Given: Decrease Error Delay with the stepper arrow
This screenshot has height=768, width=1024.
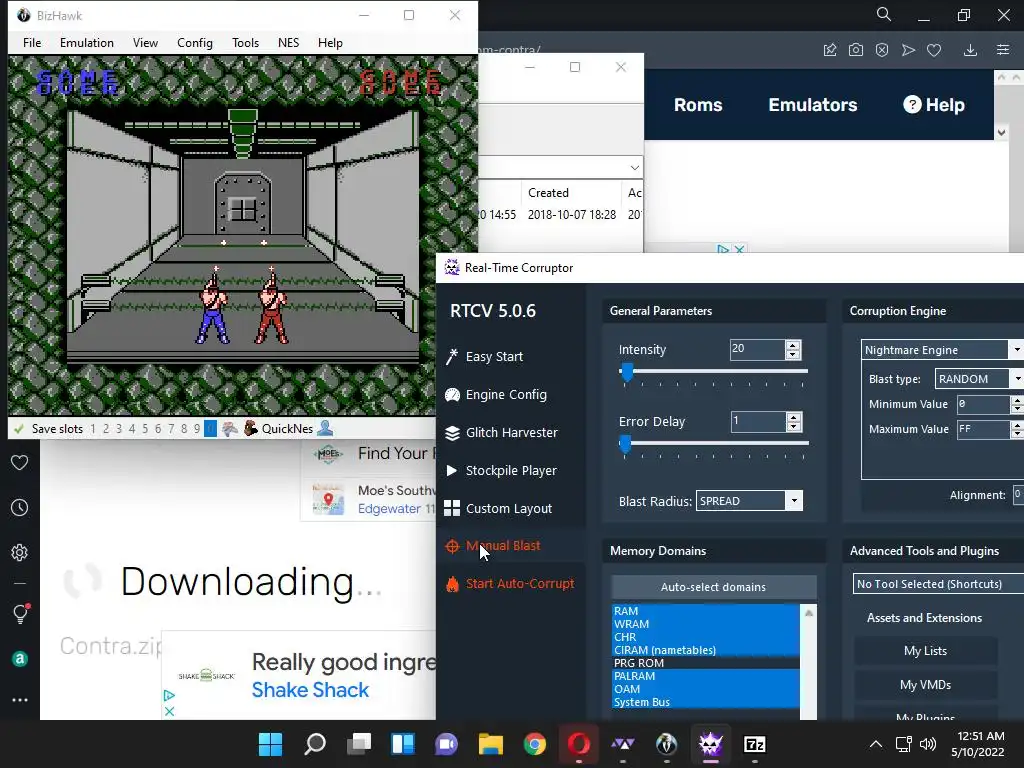Looking at the screenshot, I should (x=793, y=427).
